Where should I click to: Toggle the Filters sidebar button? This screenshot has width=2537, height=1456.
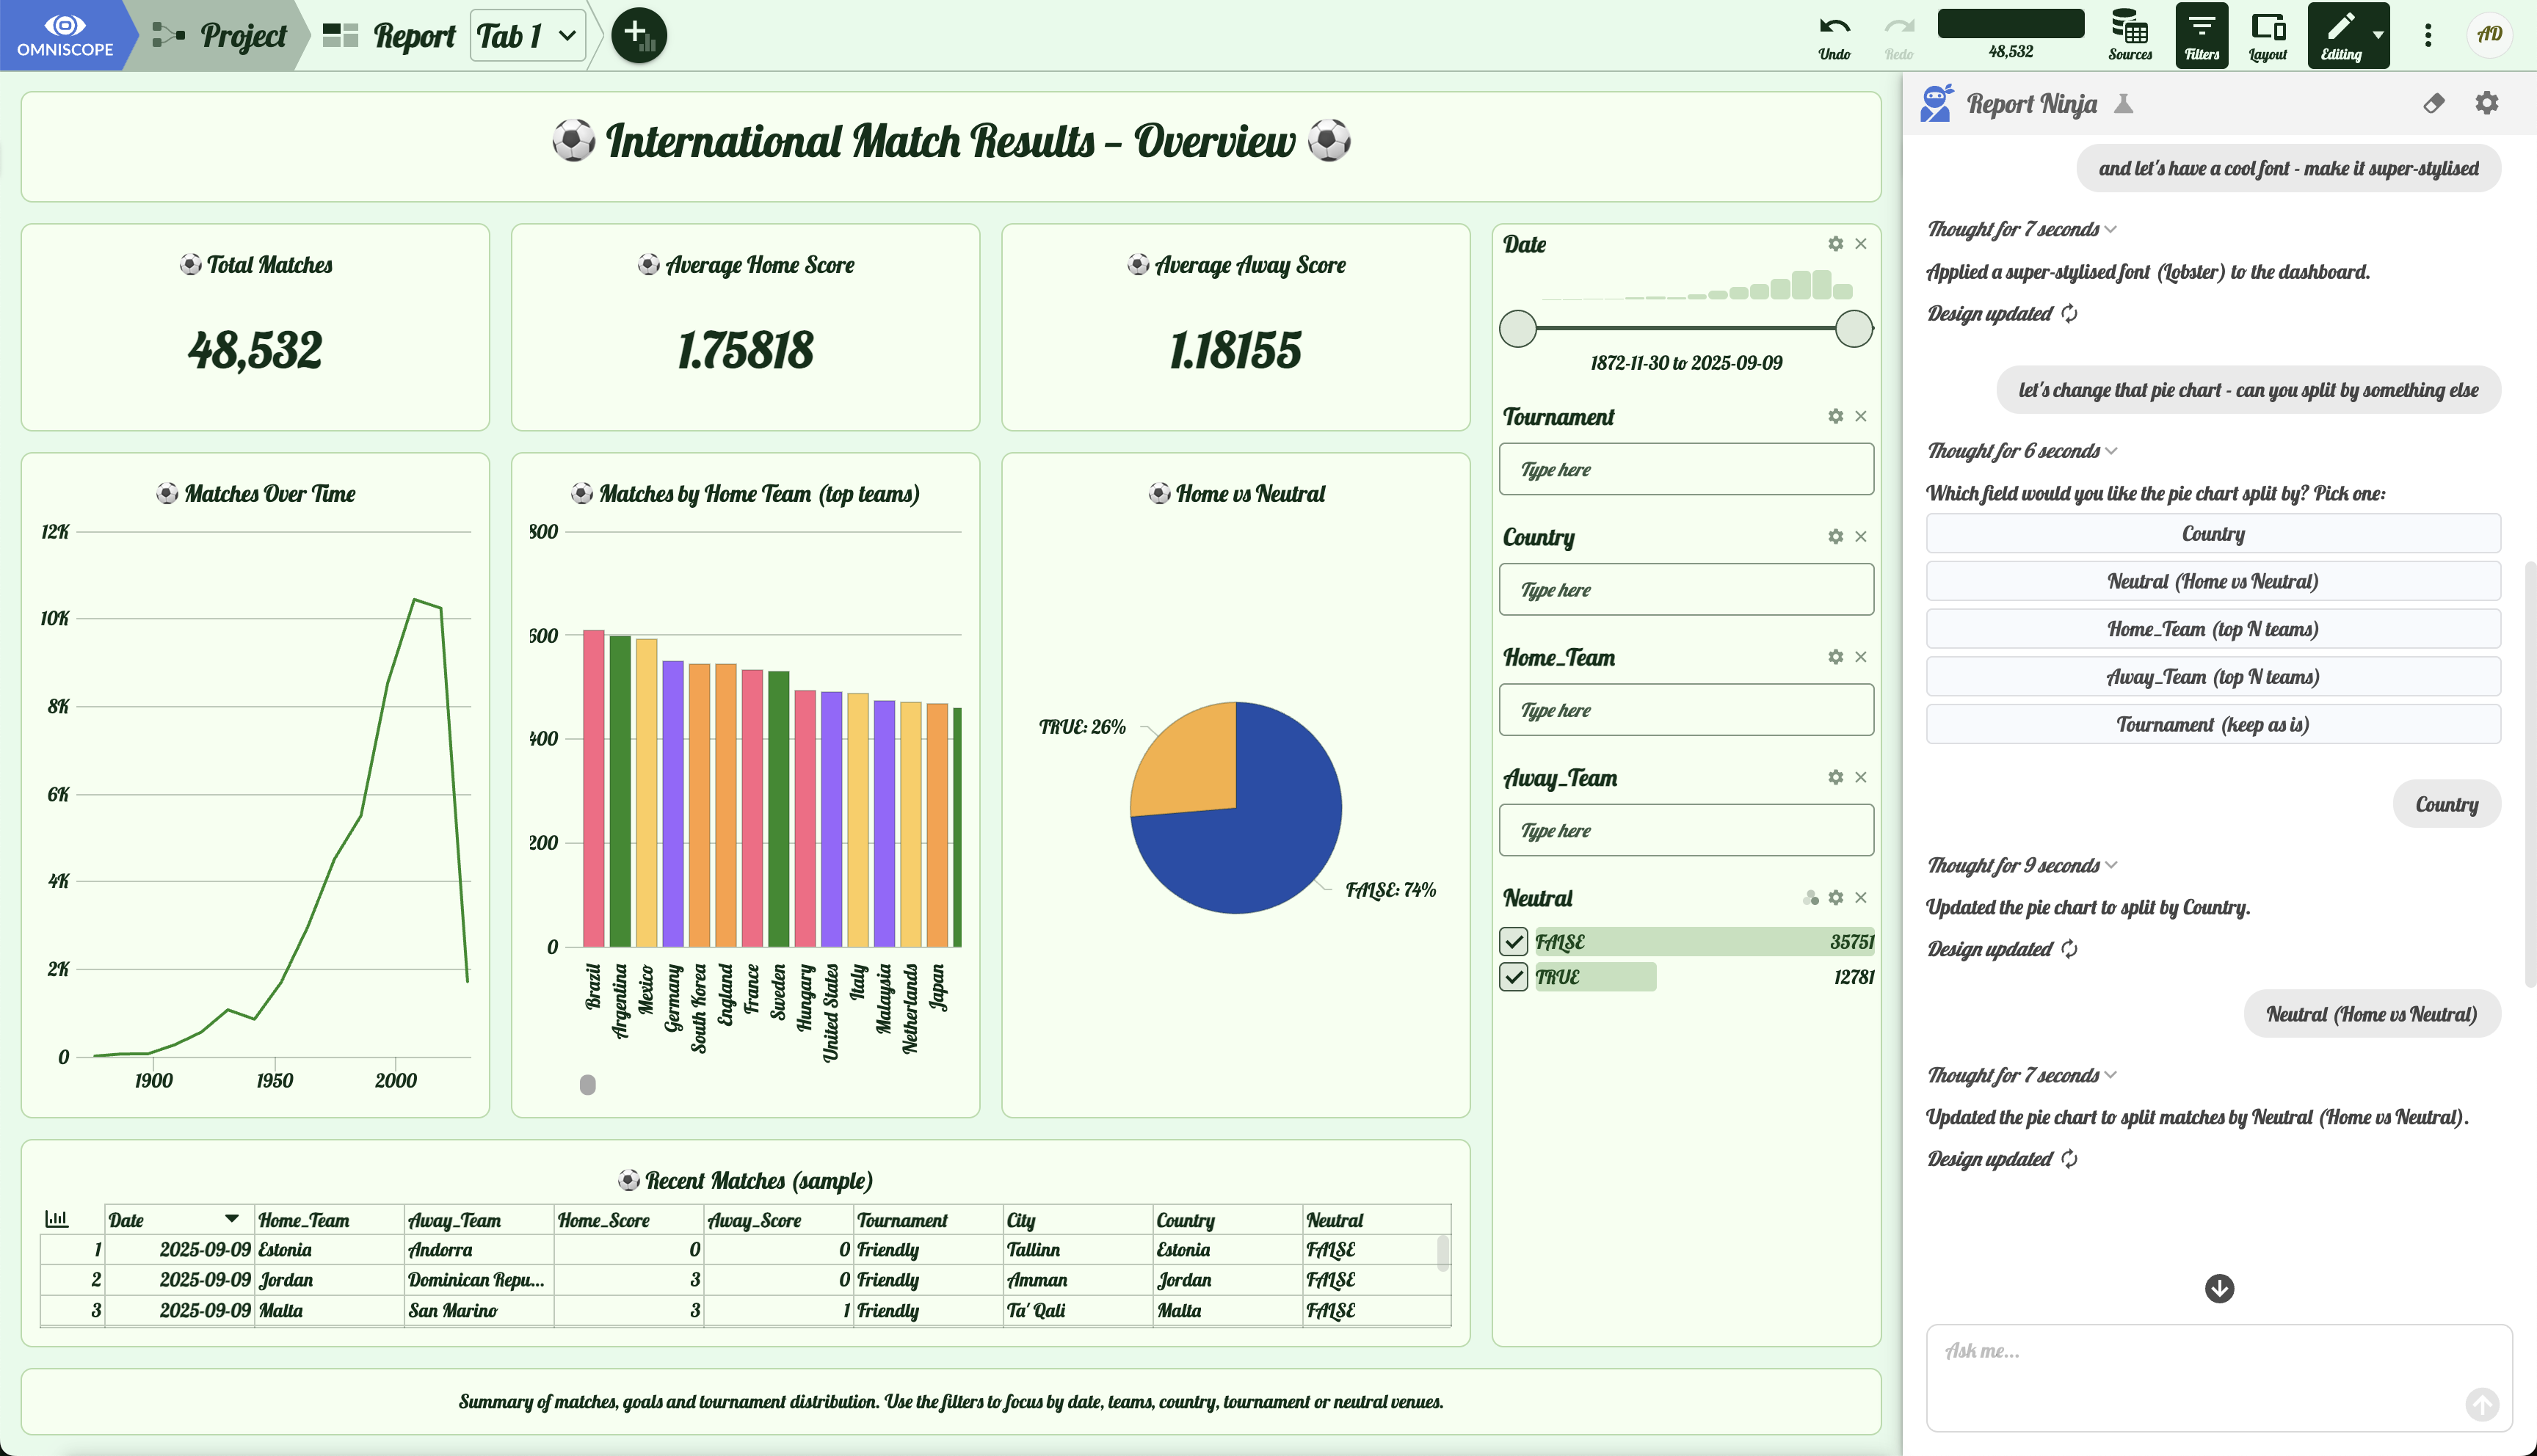[2201, 35]
